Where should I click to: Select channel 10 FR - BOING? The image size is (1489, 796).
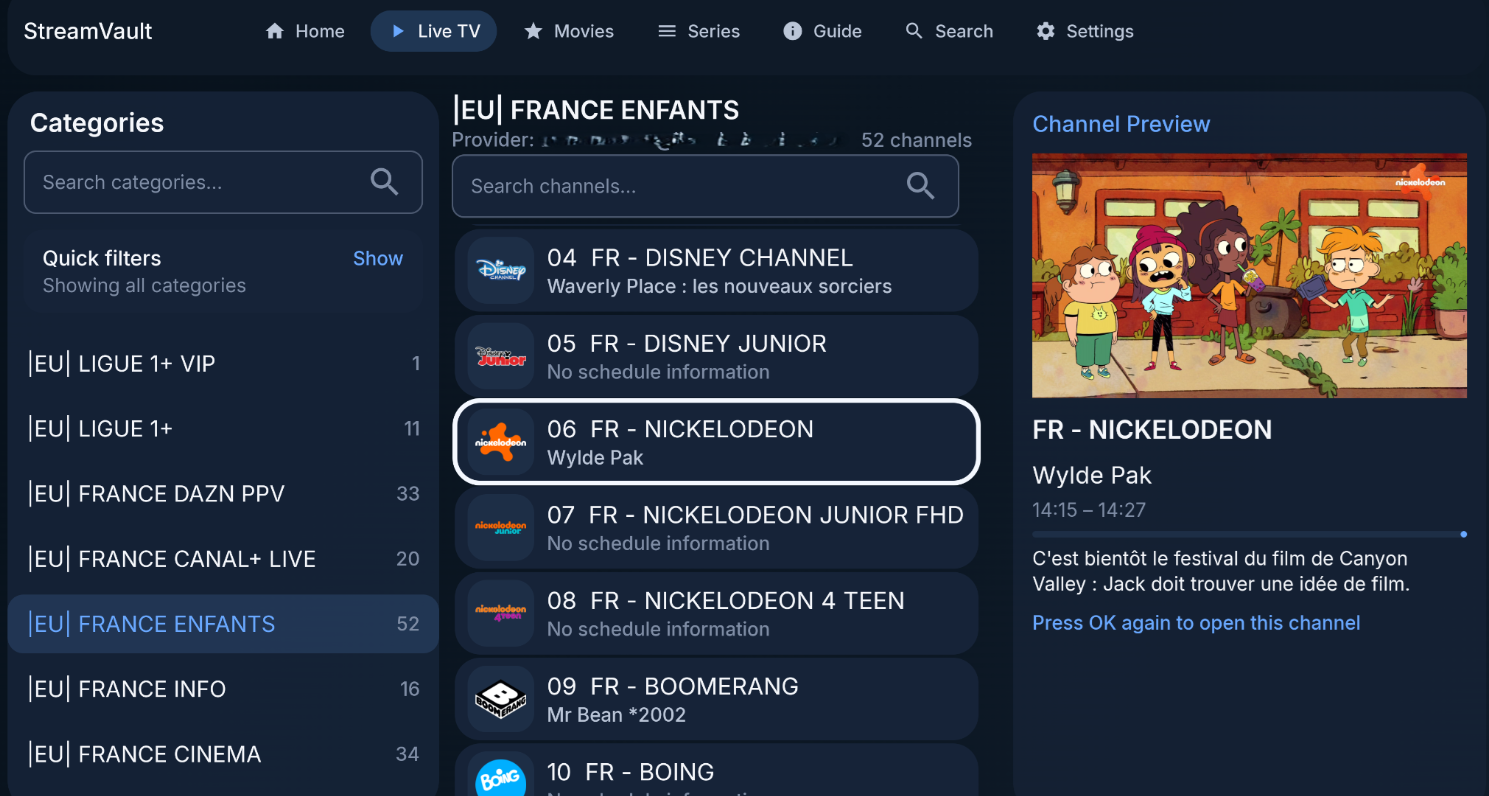tap(716, 771)
